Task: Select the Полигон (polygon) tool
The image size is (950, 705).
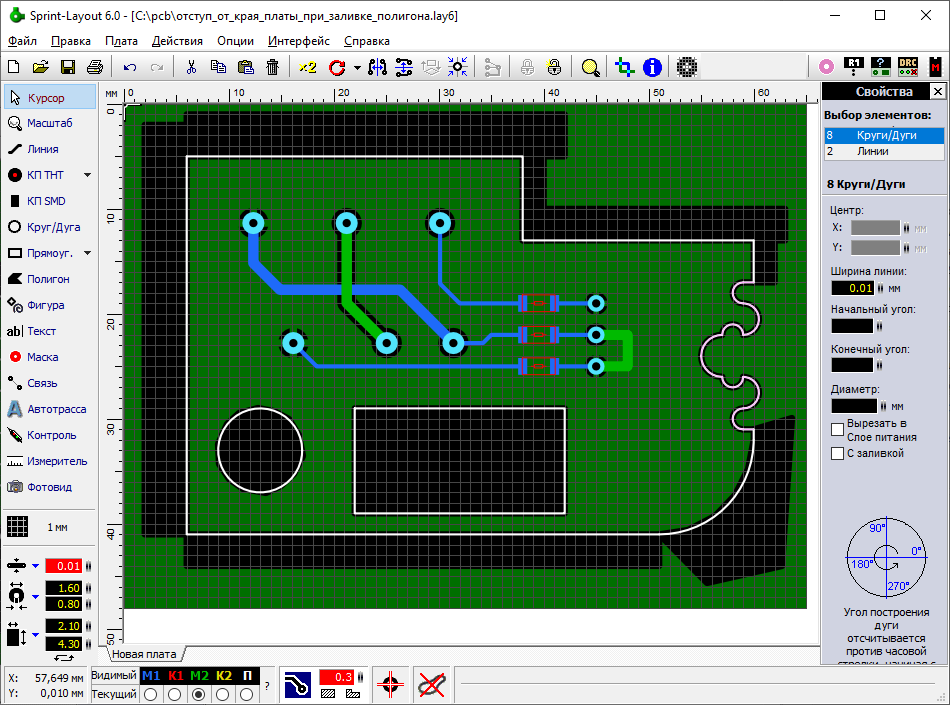Action: (x=50, y=279)
